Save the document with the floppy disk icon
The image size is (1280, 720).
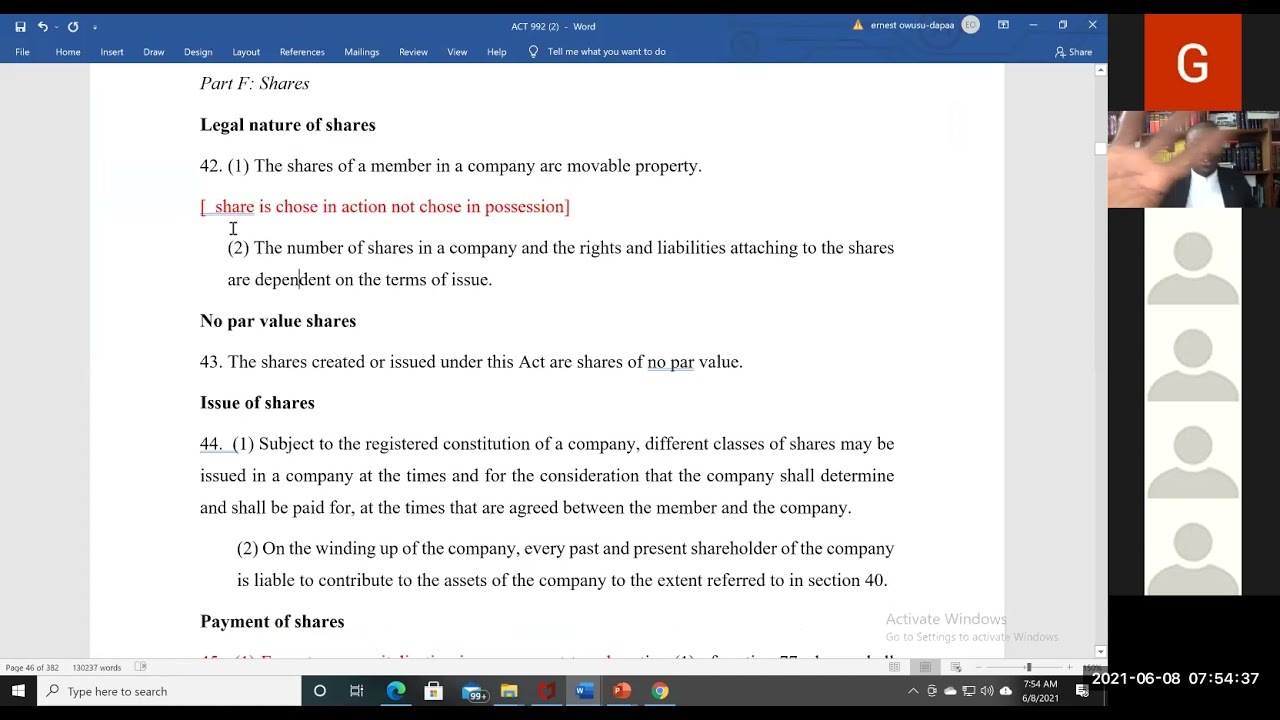[20, 26]
